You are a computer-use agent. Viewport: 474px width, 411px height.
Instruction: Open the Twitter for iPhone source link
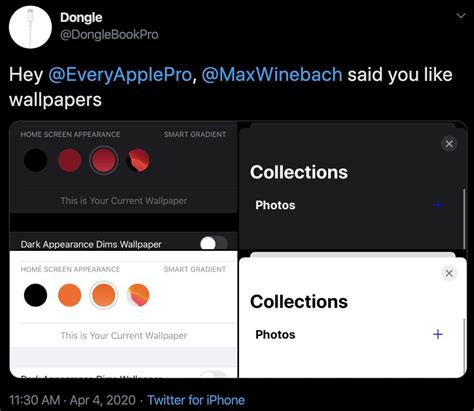tap(196, 400)
